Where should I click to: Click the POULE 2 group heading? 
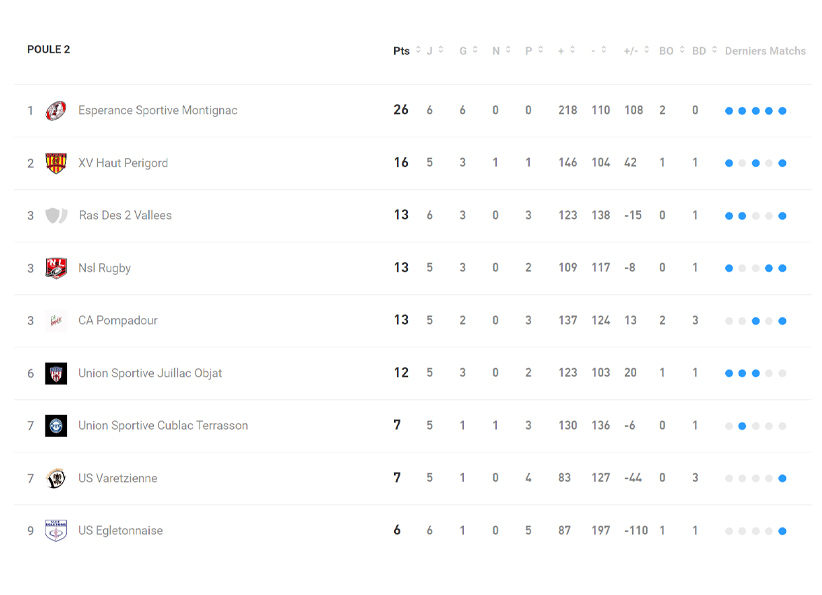pos(48,49)
